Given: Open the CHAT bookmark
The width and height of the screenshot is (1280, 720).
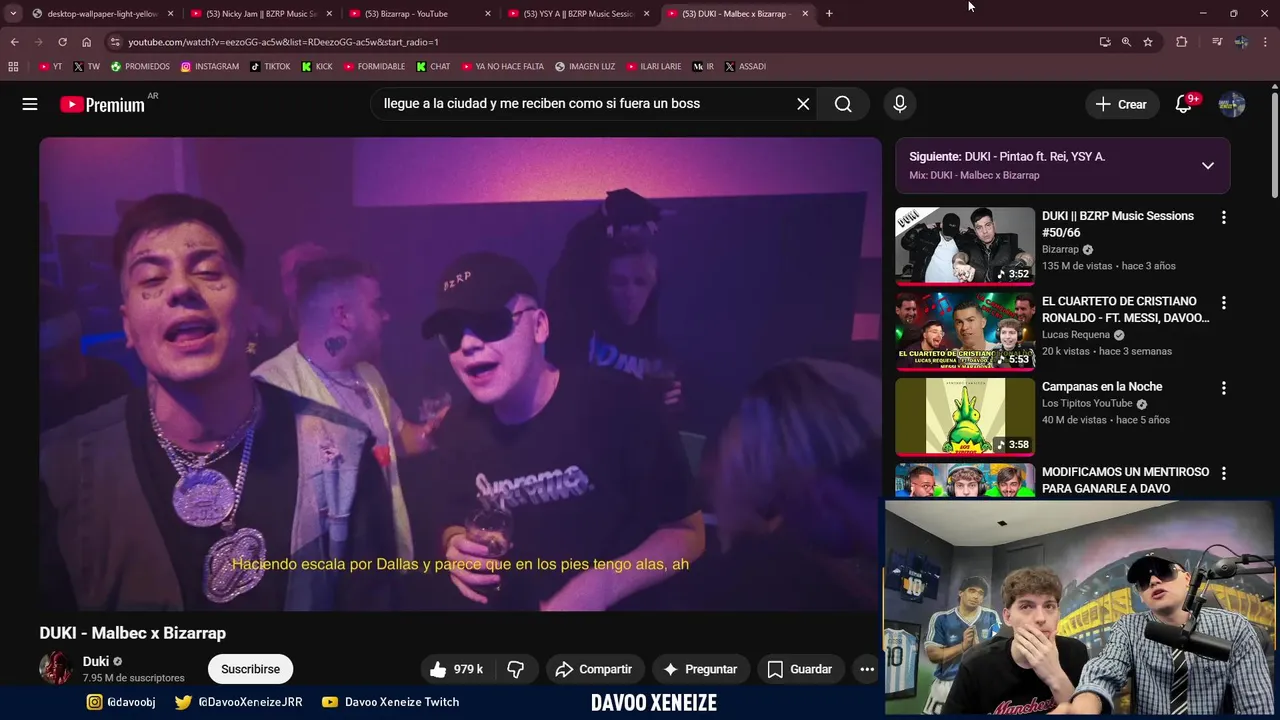Looking at the screenshot, I should coord(433,67).
